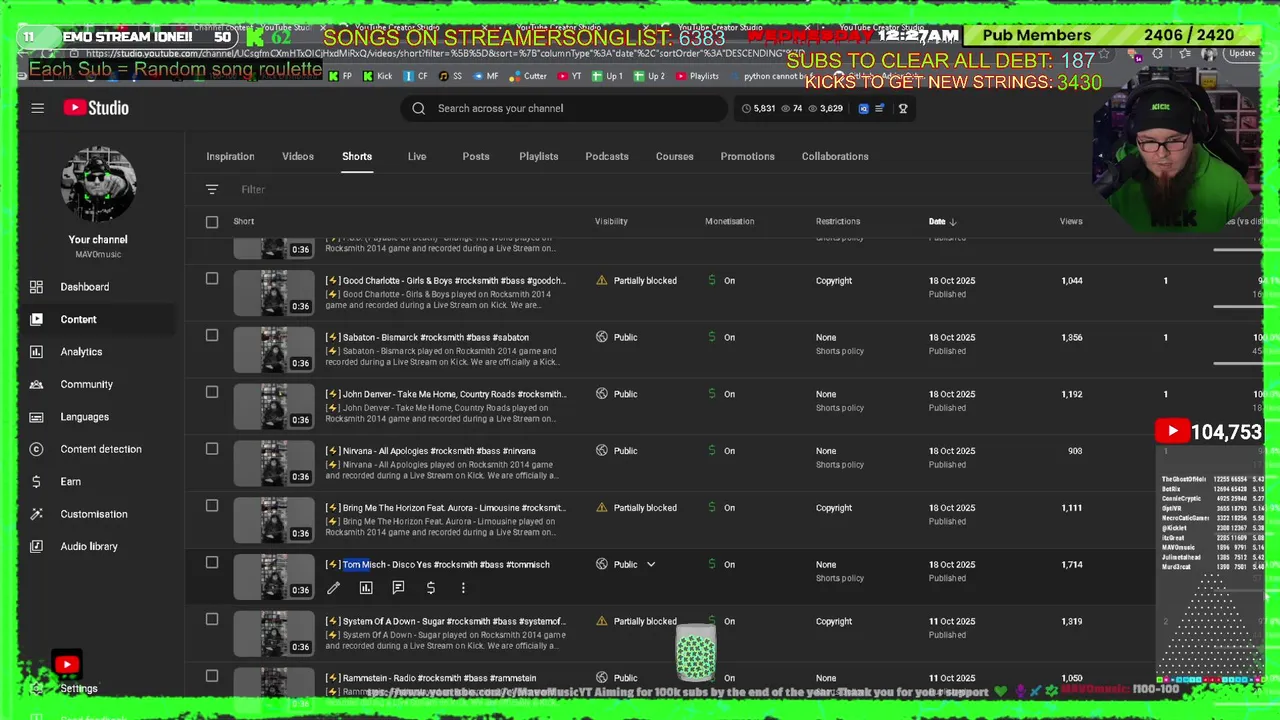Switch to the Podcasts tab

(x=607, y=157)
